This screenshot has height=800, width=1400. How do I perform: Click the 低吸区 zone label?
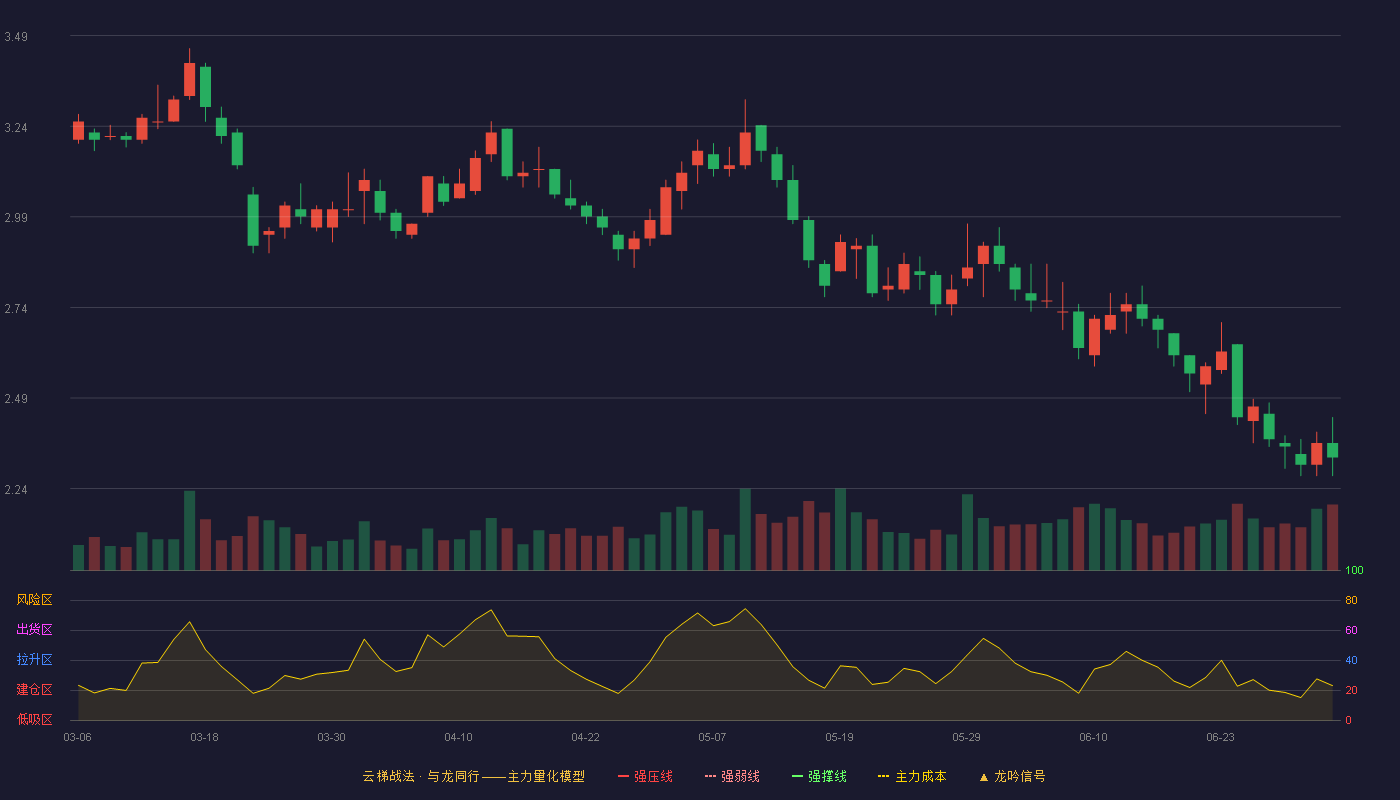pyautogui.click(x=34, y=719)
